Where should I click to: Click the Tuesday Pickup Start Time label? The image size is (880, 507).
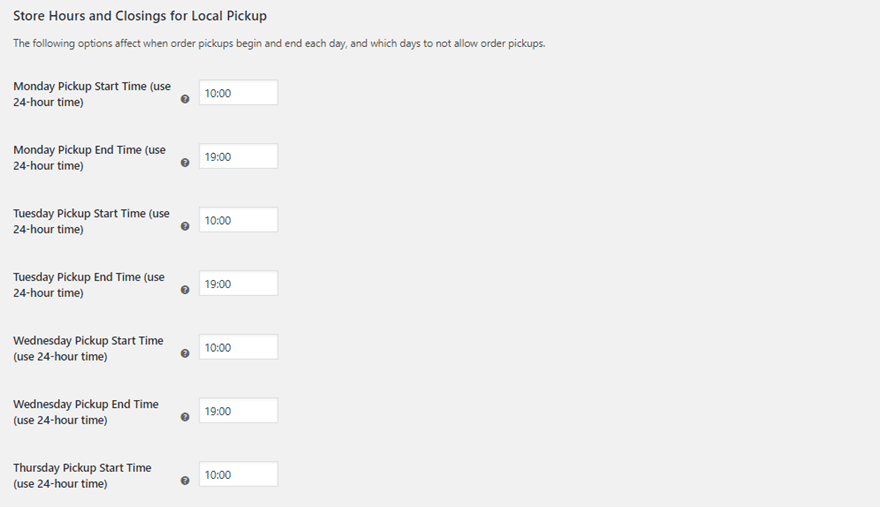pyautogui.click(x=91, y=221)
